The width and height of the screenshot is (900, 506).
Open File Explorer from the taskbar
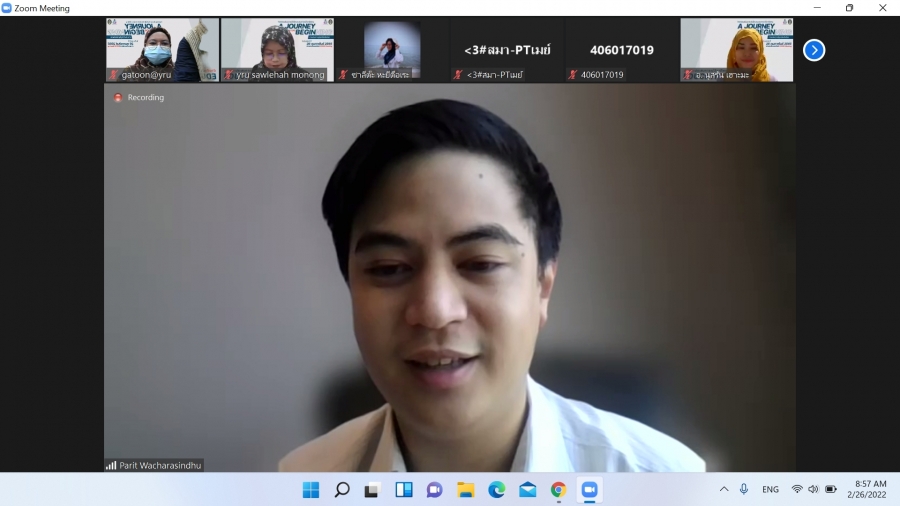click(x=465, y=490)
